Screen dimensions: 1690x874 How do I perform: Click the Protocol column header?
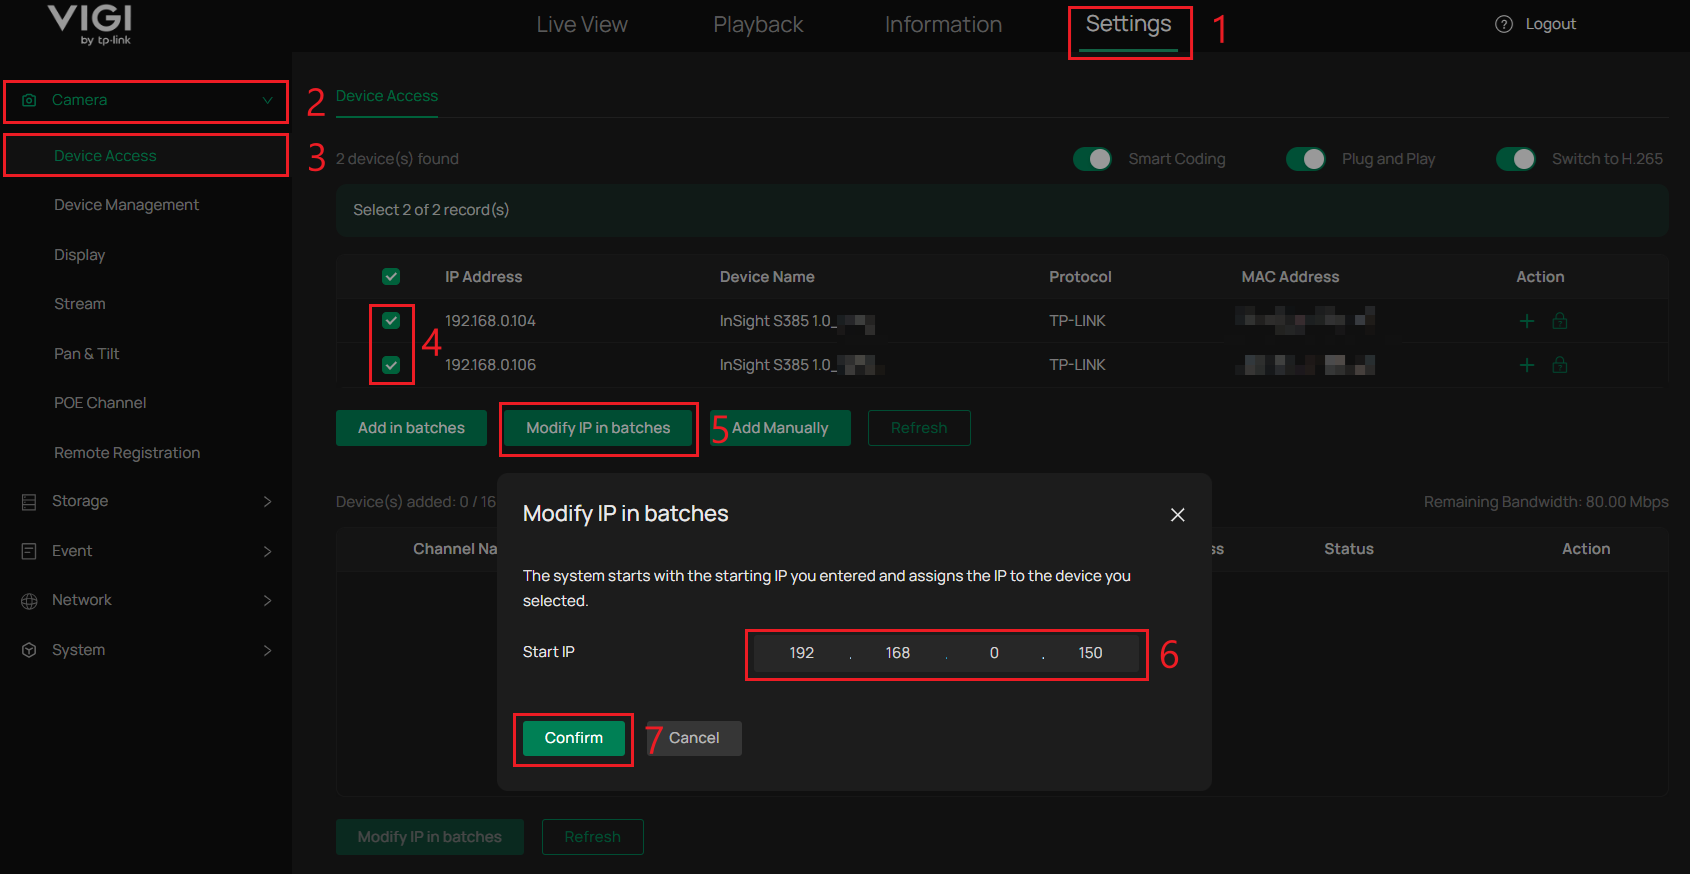click(1080, 277)
